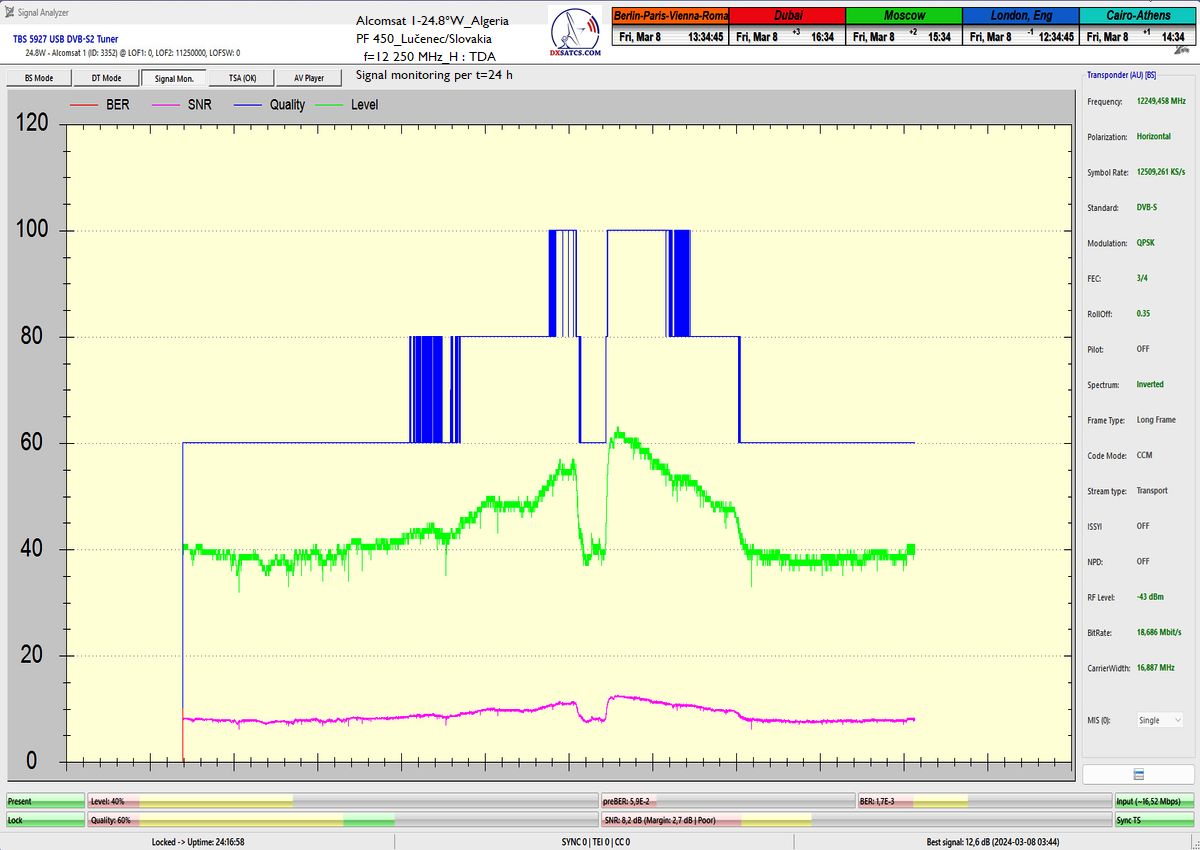Click the red BER legend line
1200x850 pixels.
point(84,105)
